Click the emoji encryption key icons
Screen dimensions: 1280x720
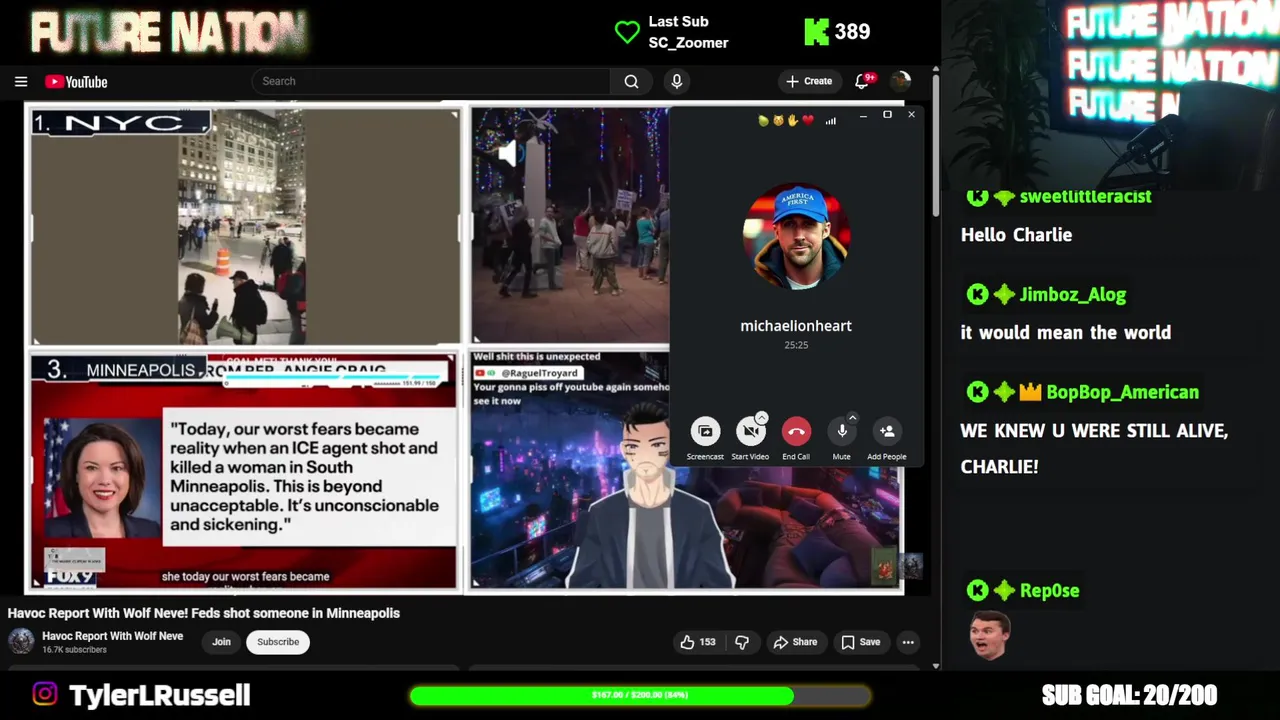pyautogui.click(x=786, y=120)
